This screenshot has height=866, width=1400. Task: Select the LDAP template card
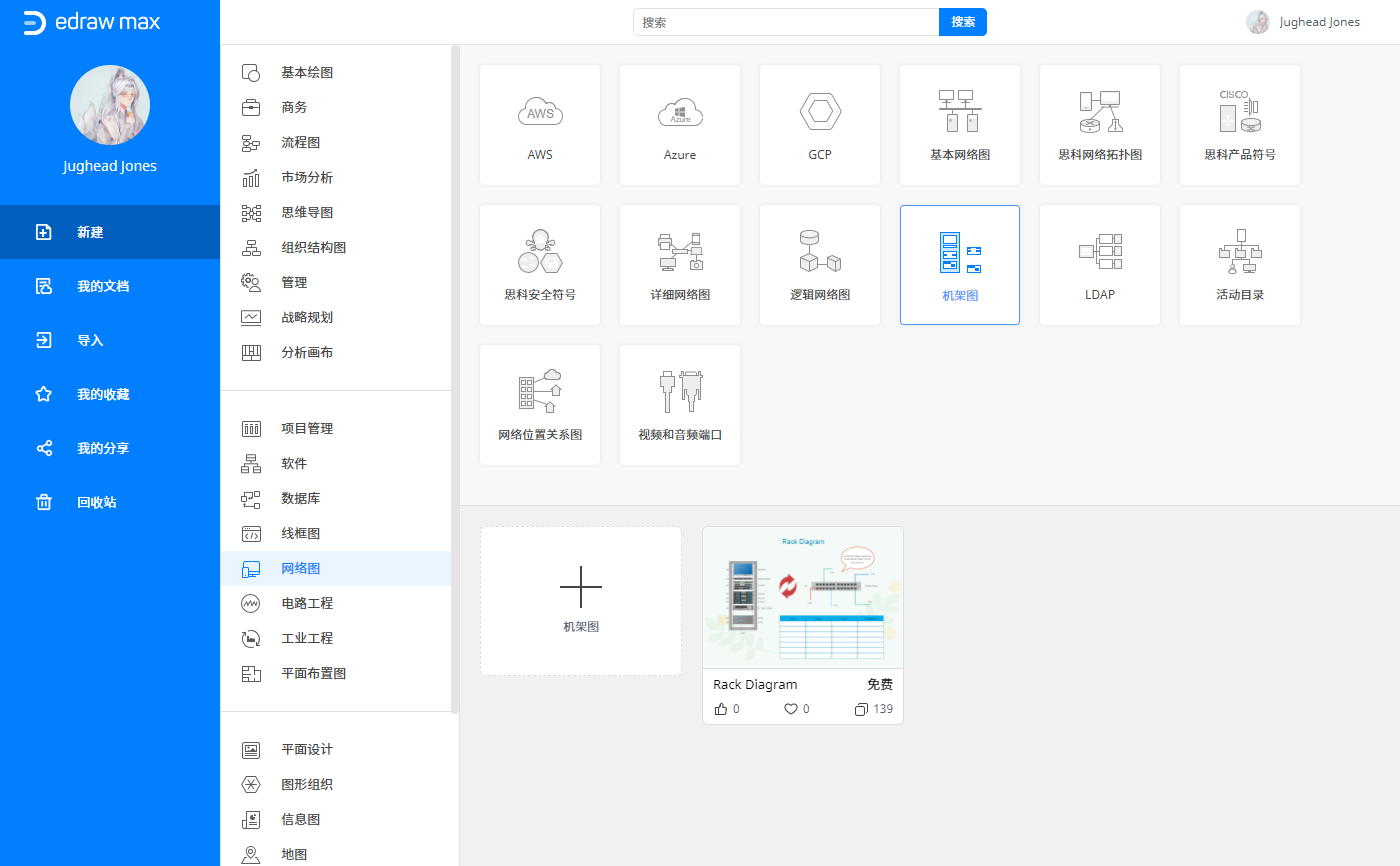(1100, 265)
